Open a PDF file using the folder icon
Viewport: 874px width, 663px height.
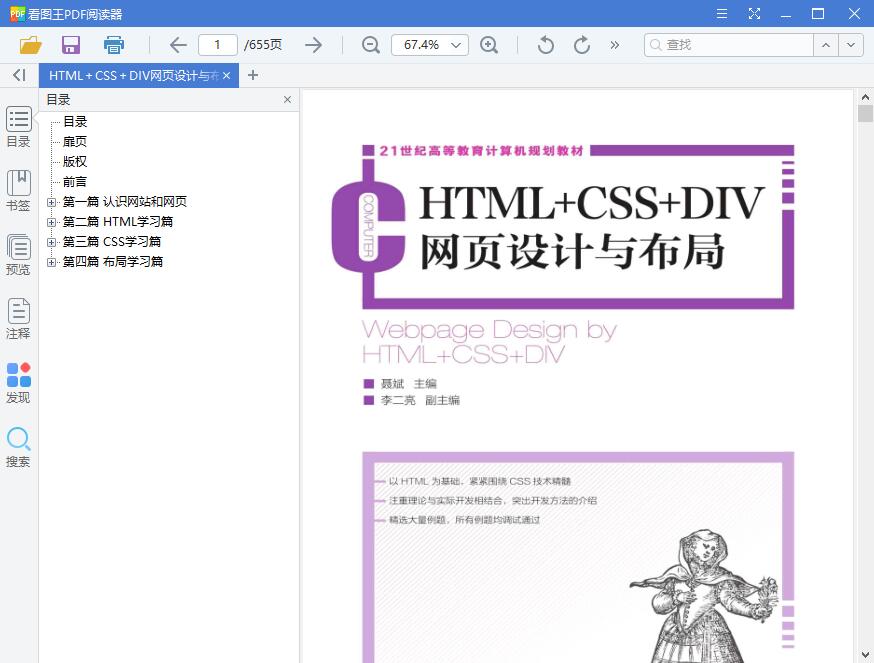click(30, 44)
